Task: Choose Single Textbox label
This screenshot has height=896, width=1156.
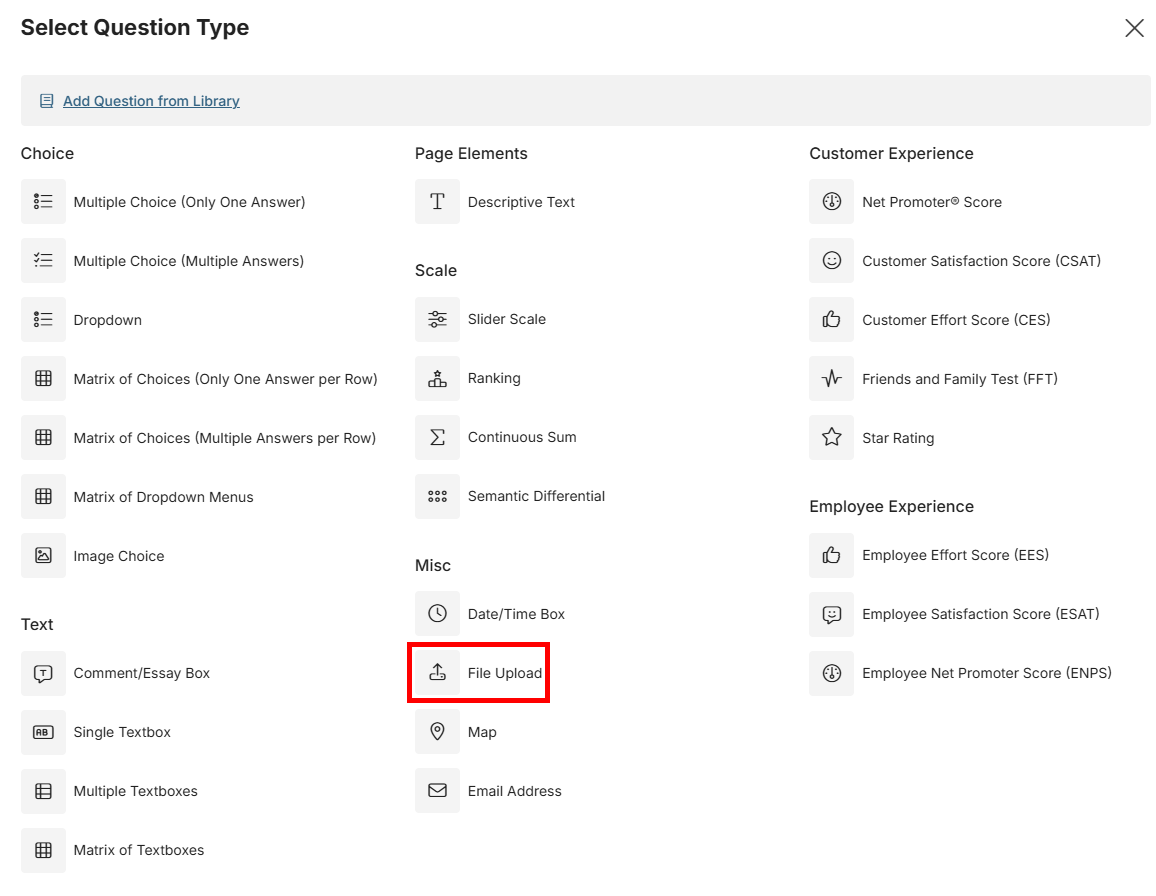Action: pyautogui.click(x=122, y=732)
